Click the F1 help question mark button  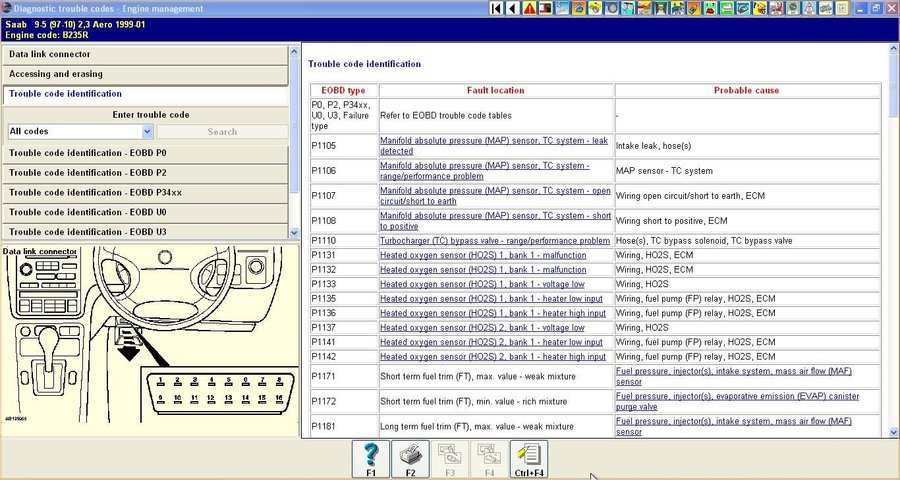point(370,458)
